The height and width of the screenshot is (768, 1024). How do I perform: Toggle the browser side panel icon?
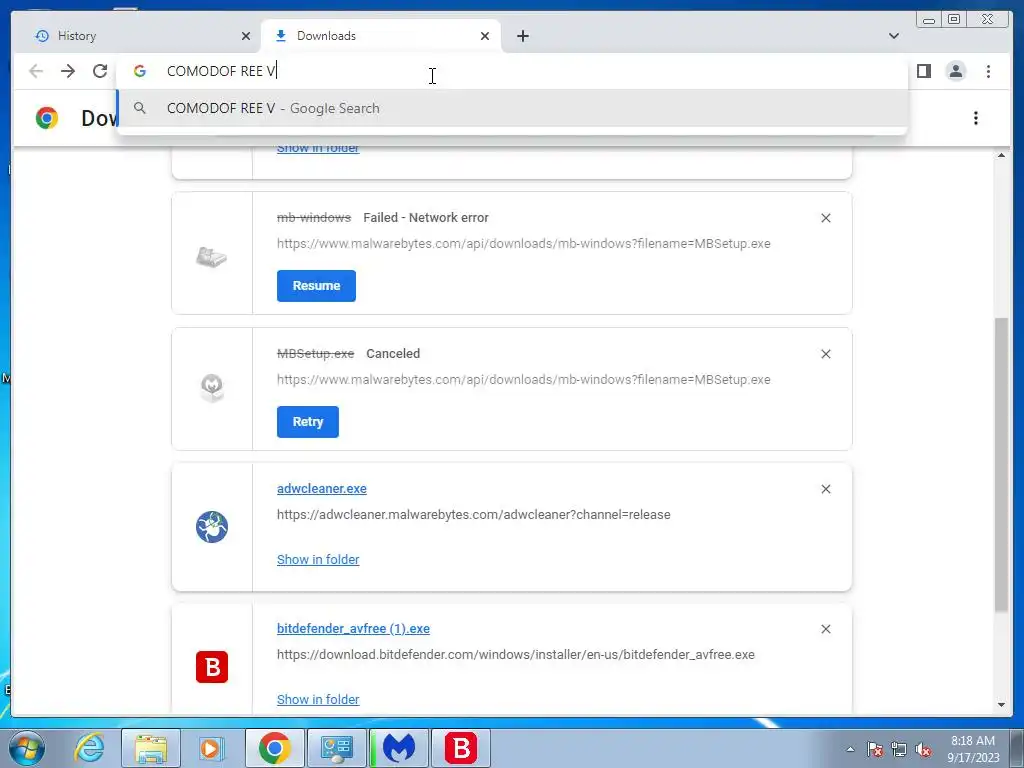923,71
